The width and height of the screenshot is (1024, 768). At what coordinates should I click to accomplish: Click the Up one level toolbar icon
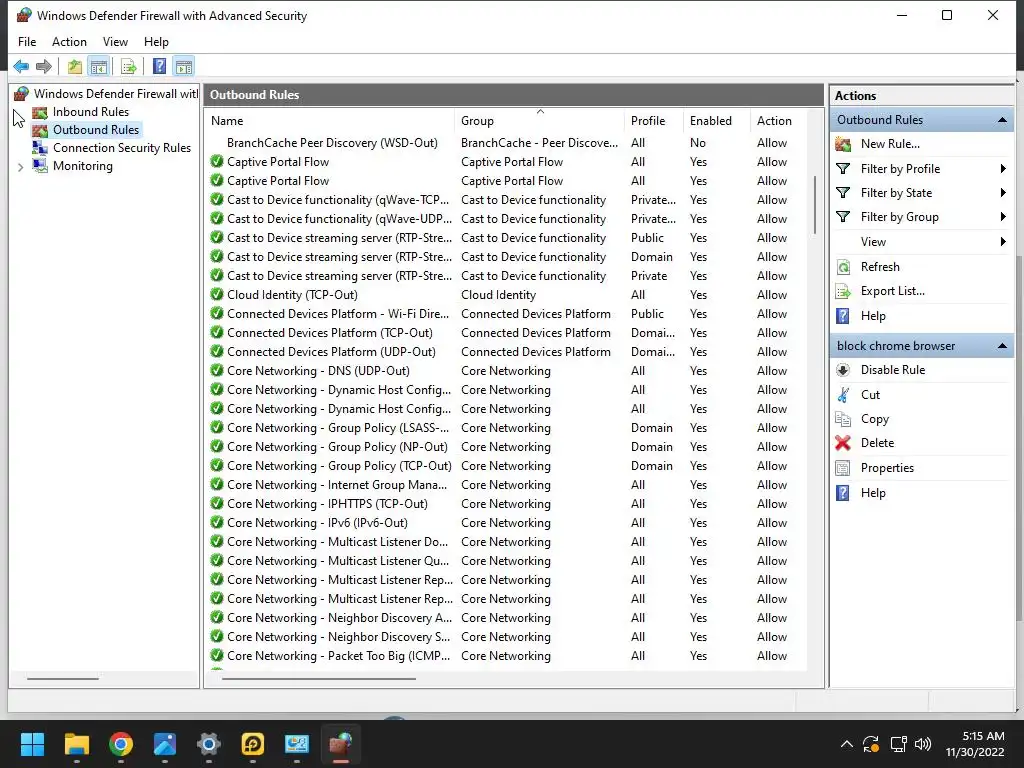74,66
